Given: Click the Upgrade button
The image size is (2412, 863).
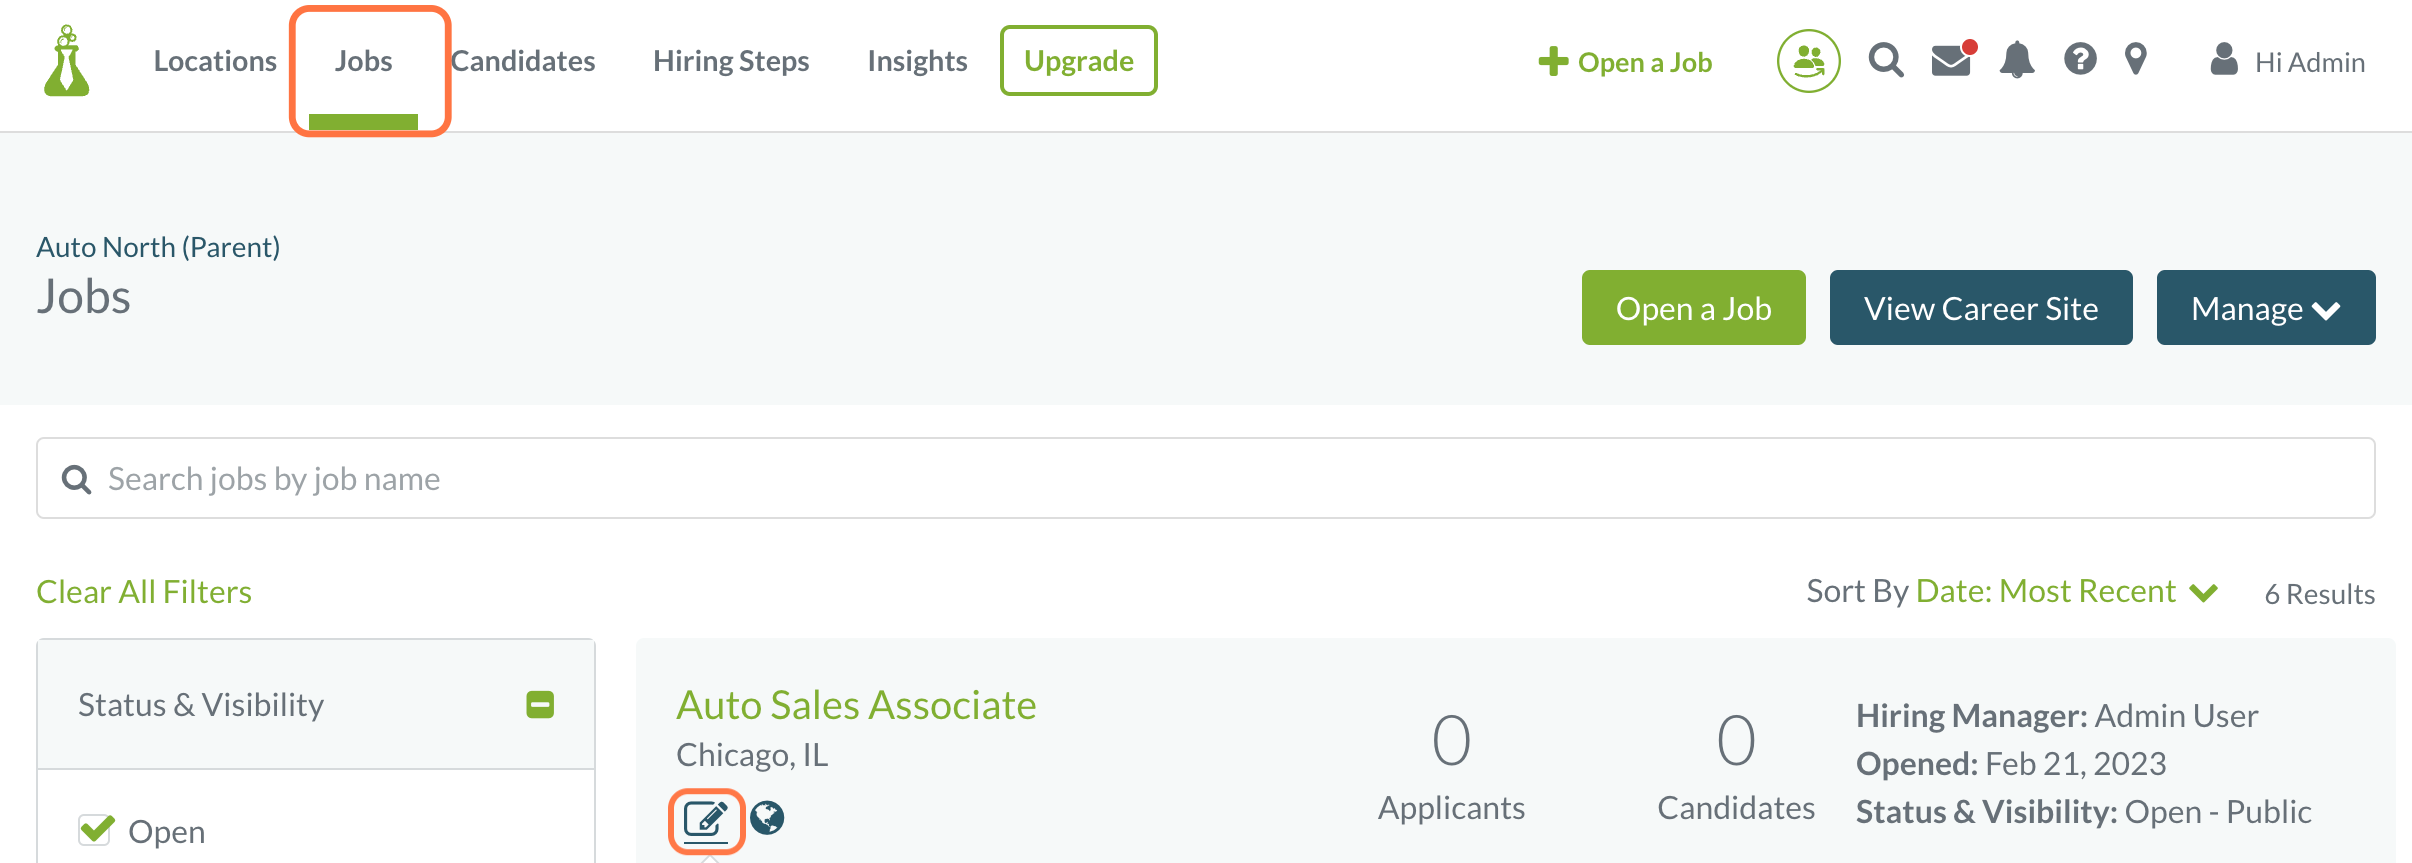Looking at the screenshot, I should point(1079,61).
